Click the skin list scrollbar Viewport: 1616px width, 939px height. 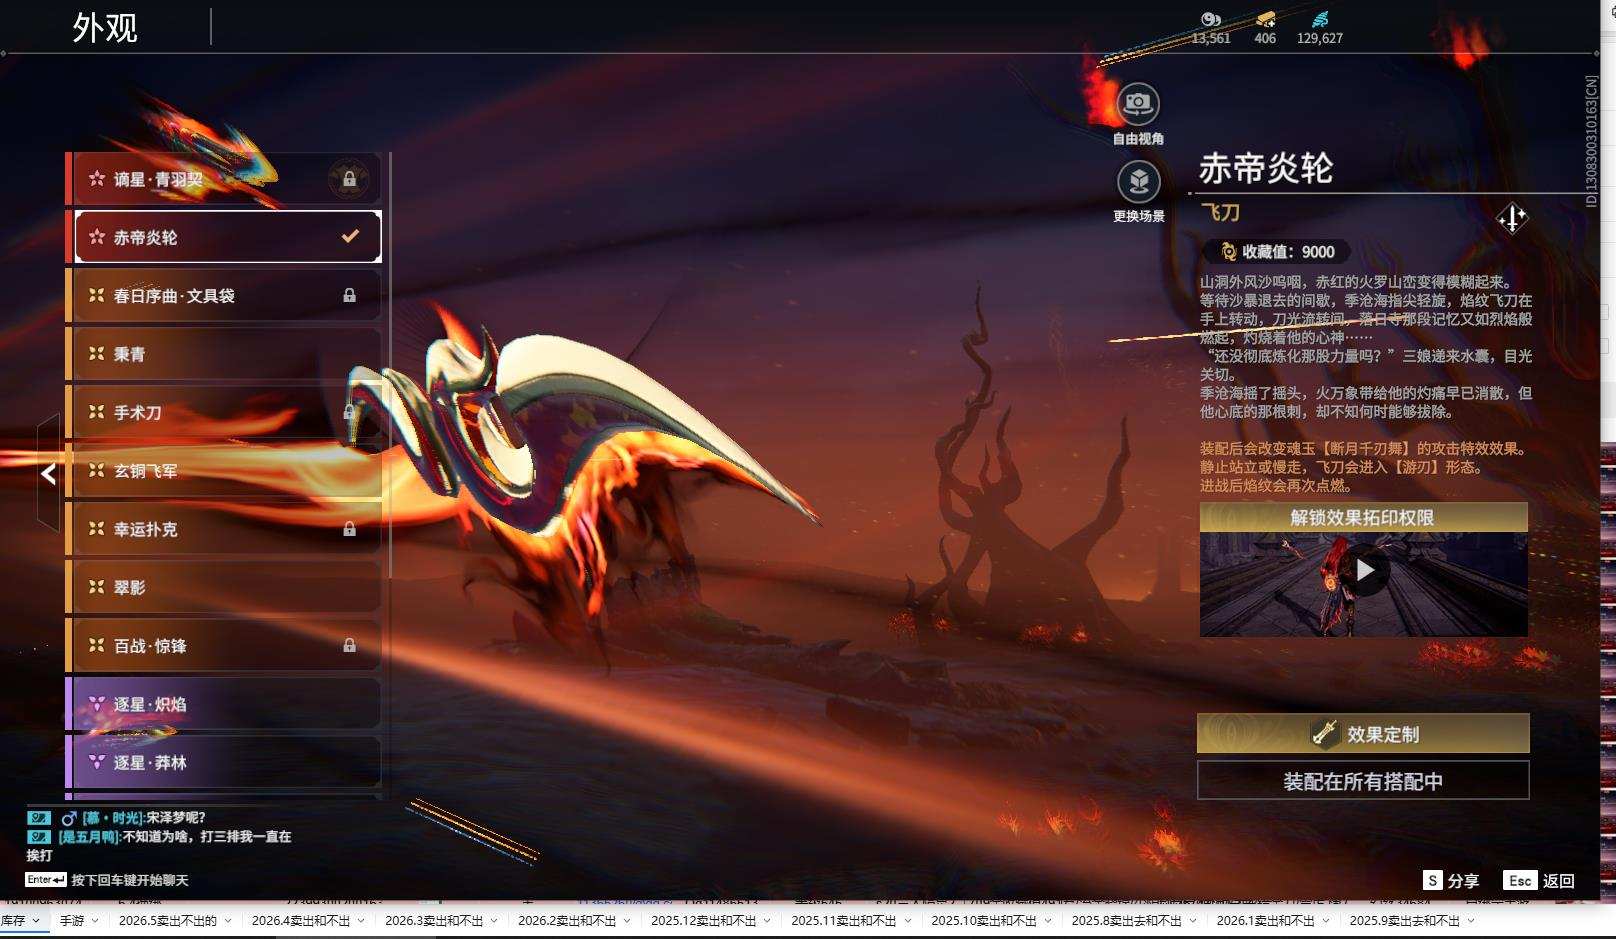pyautogui.click(x=389, y=365)
